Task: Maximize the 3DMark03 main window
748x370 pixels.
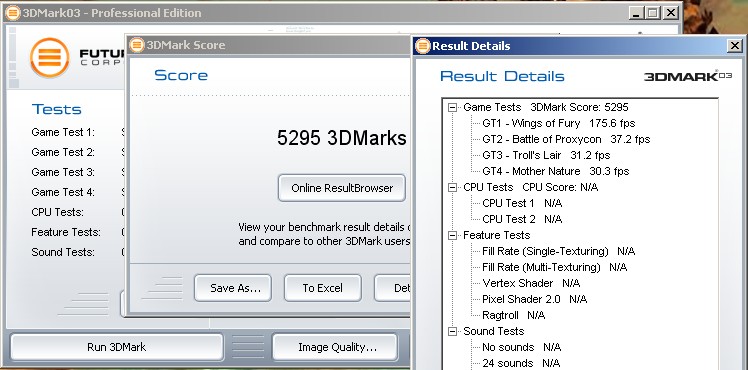Action: pos(653,13)
